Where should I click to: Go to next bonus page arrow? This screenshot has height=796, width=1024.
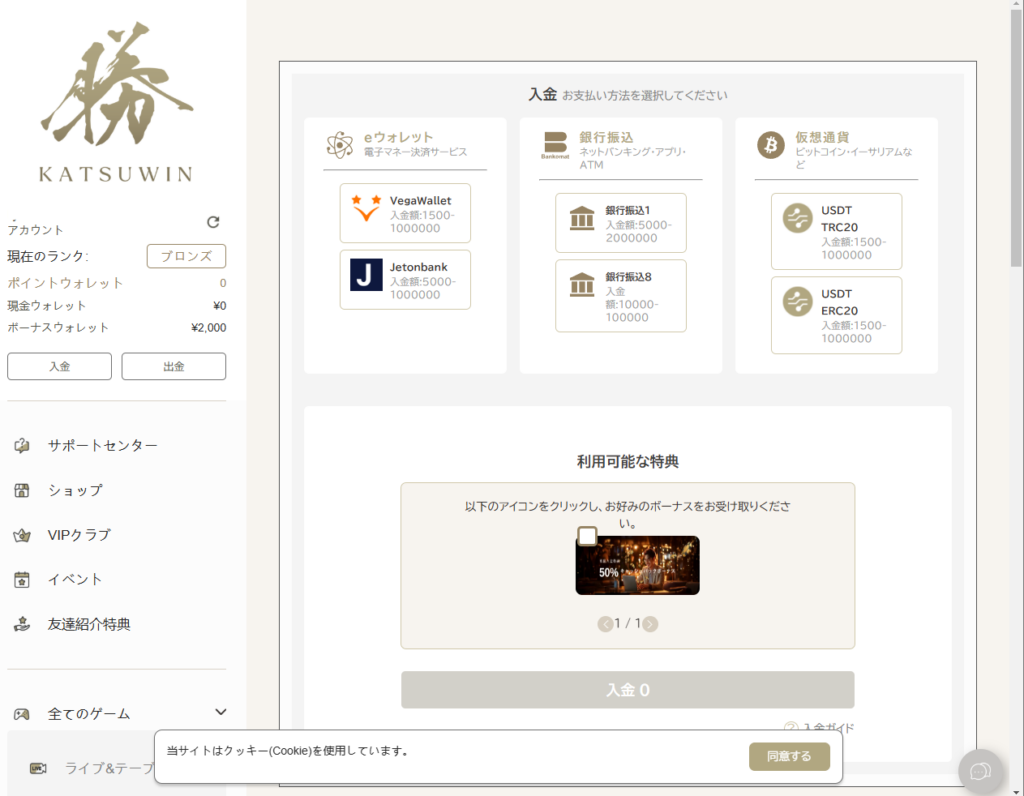(x=650, y=624)
